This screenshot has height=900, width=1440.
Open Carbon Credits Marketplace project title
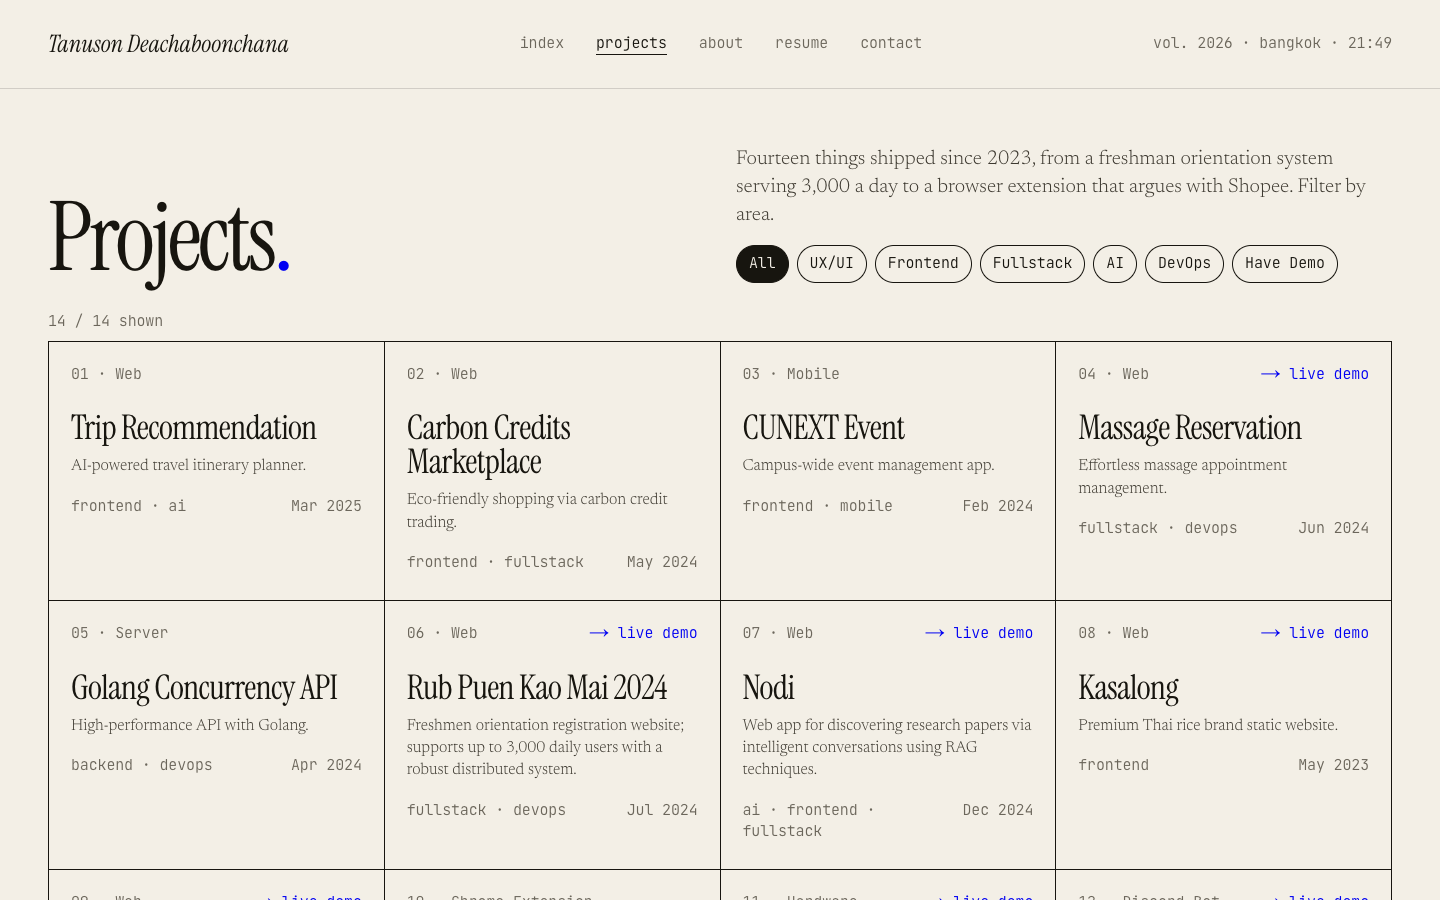489,445
